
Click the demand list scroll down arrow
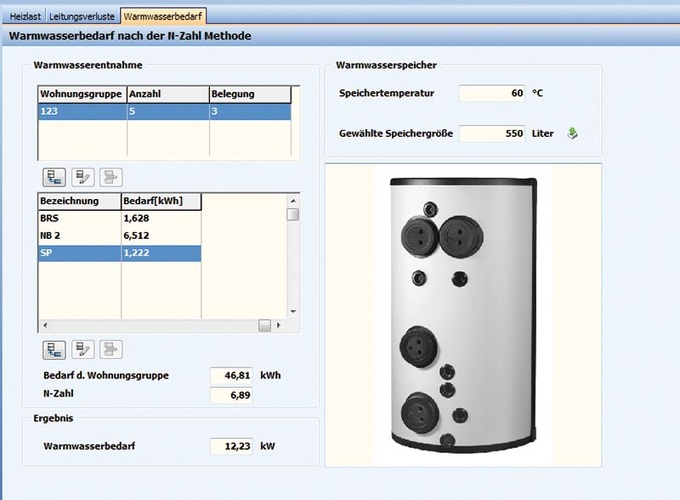293,311
